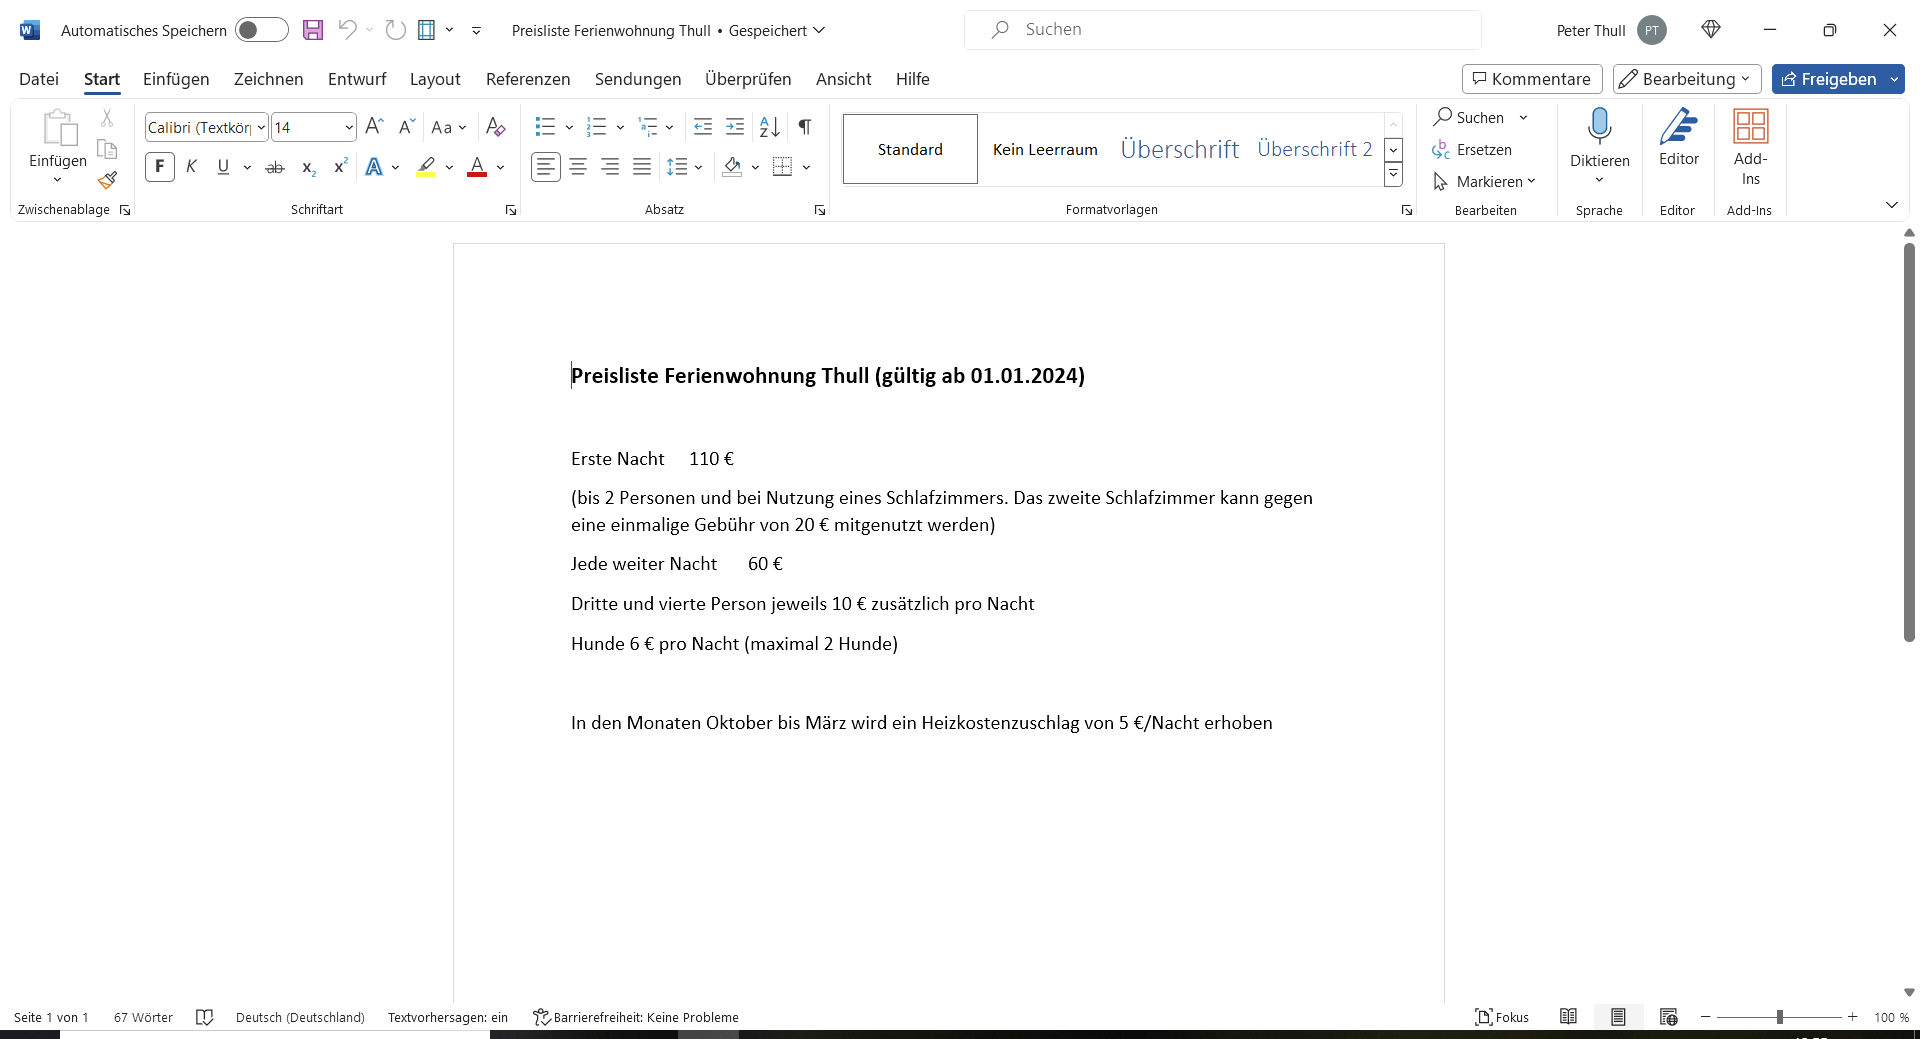Image resolution: width=1920 pixels, height=1039 pixels.
Task: Click the Suchen search field
Action: (1222, 30)
